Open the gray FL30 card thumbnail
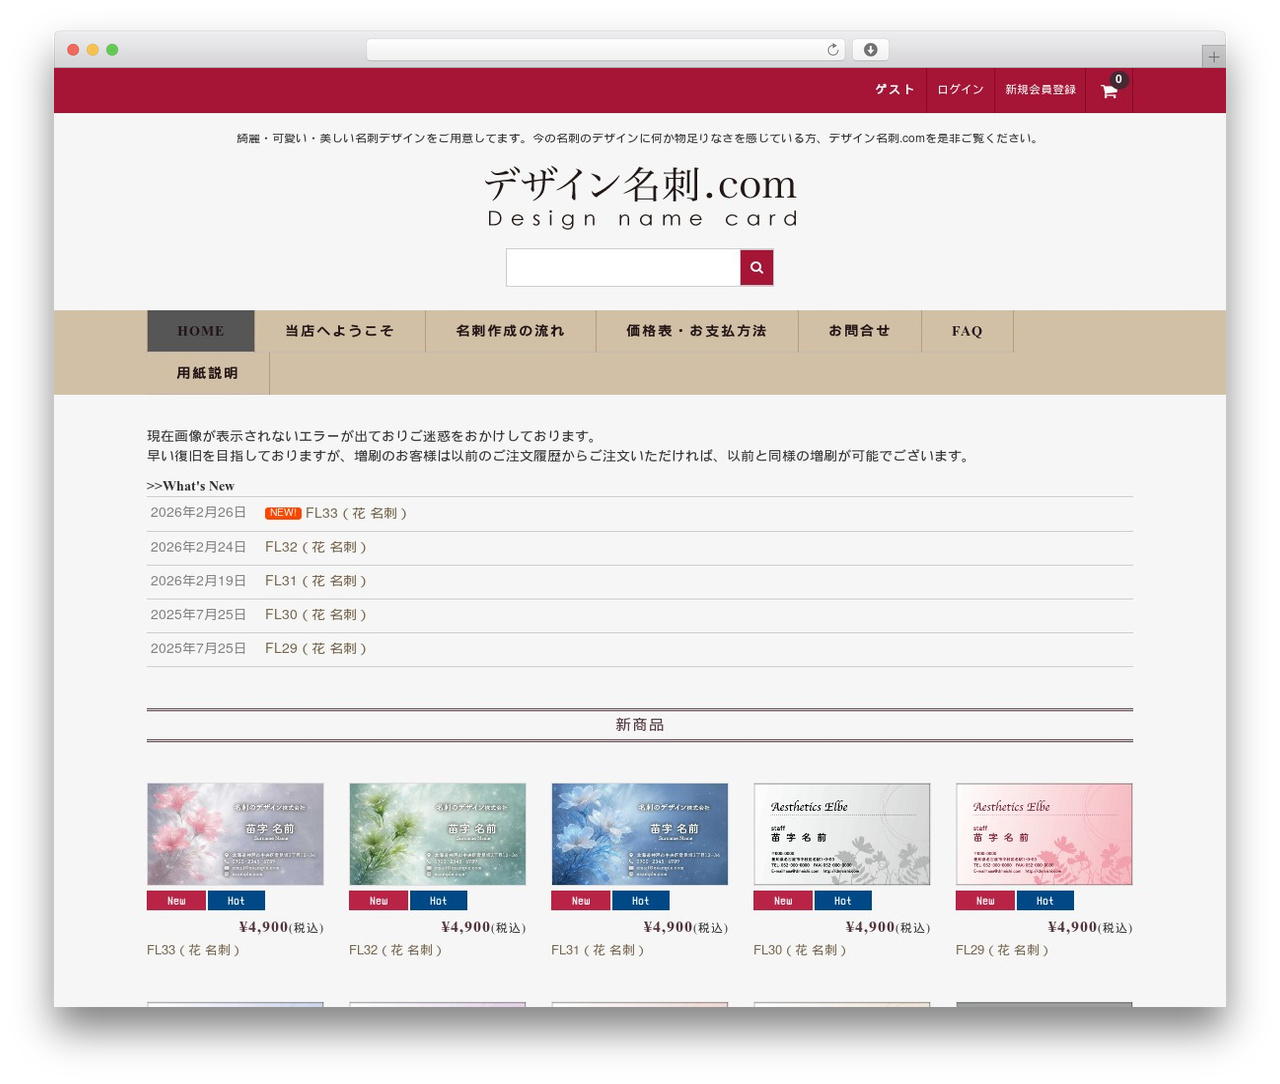This screenshot has width=1280, height=1084. (842, 834)
